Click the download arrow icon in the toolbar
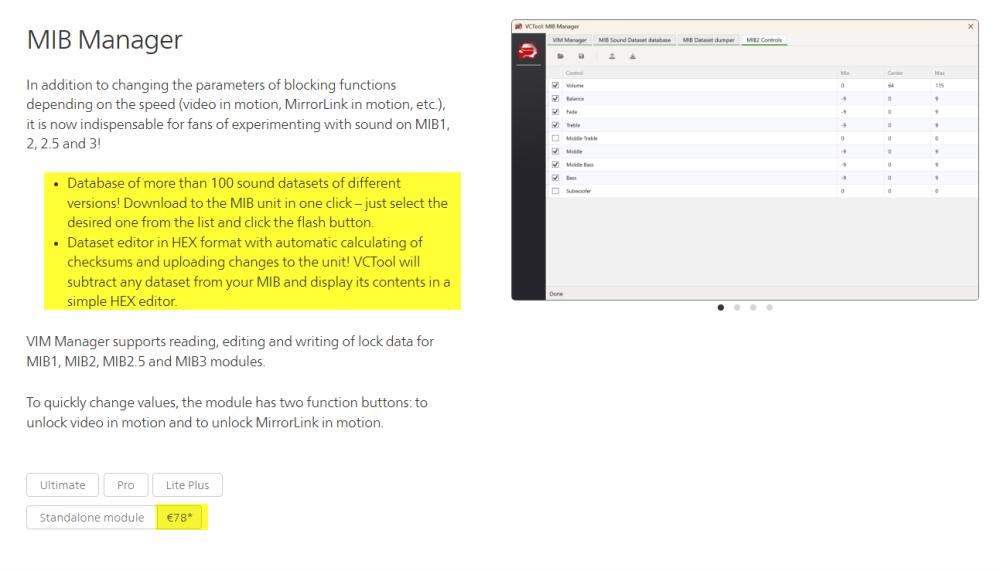The image size is (1000, 571). point(633,56)
